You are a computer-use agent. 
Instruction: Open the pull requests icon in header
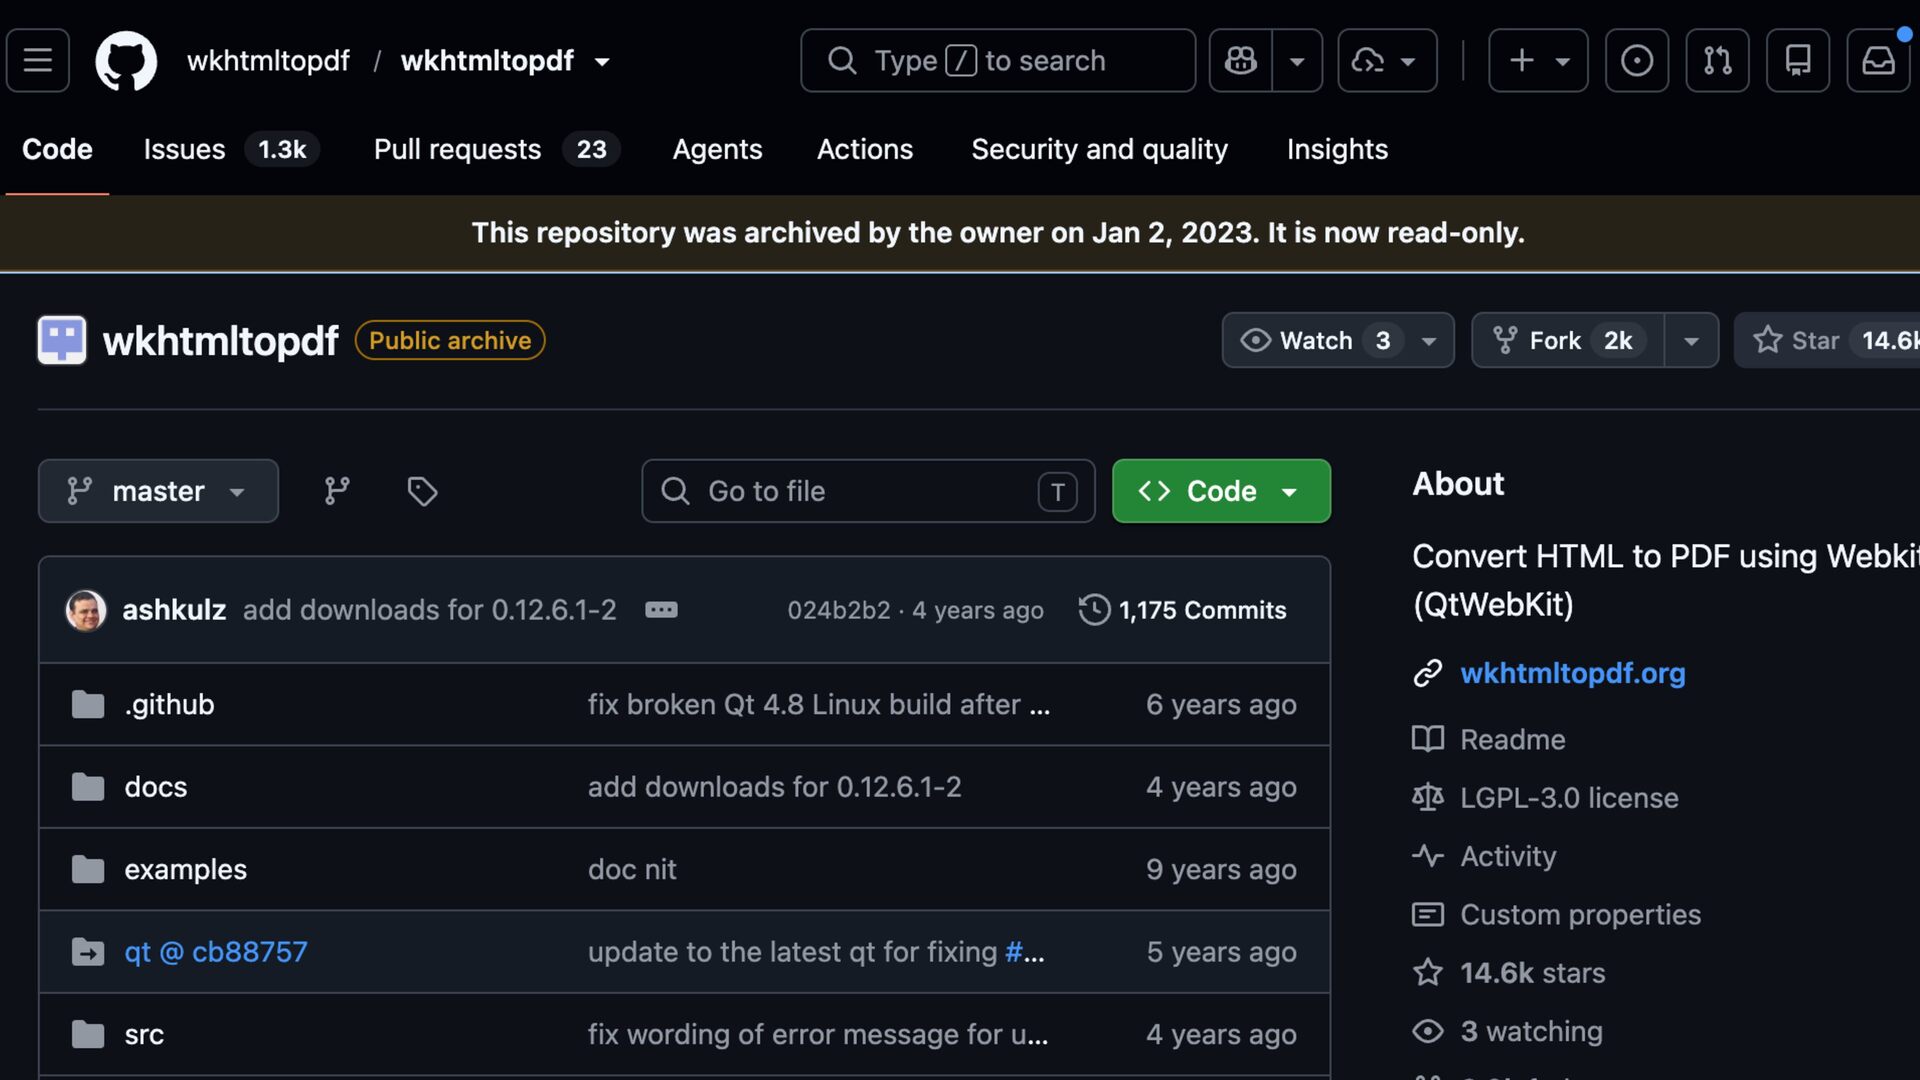[1717, 60]
